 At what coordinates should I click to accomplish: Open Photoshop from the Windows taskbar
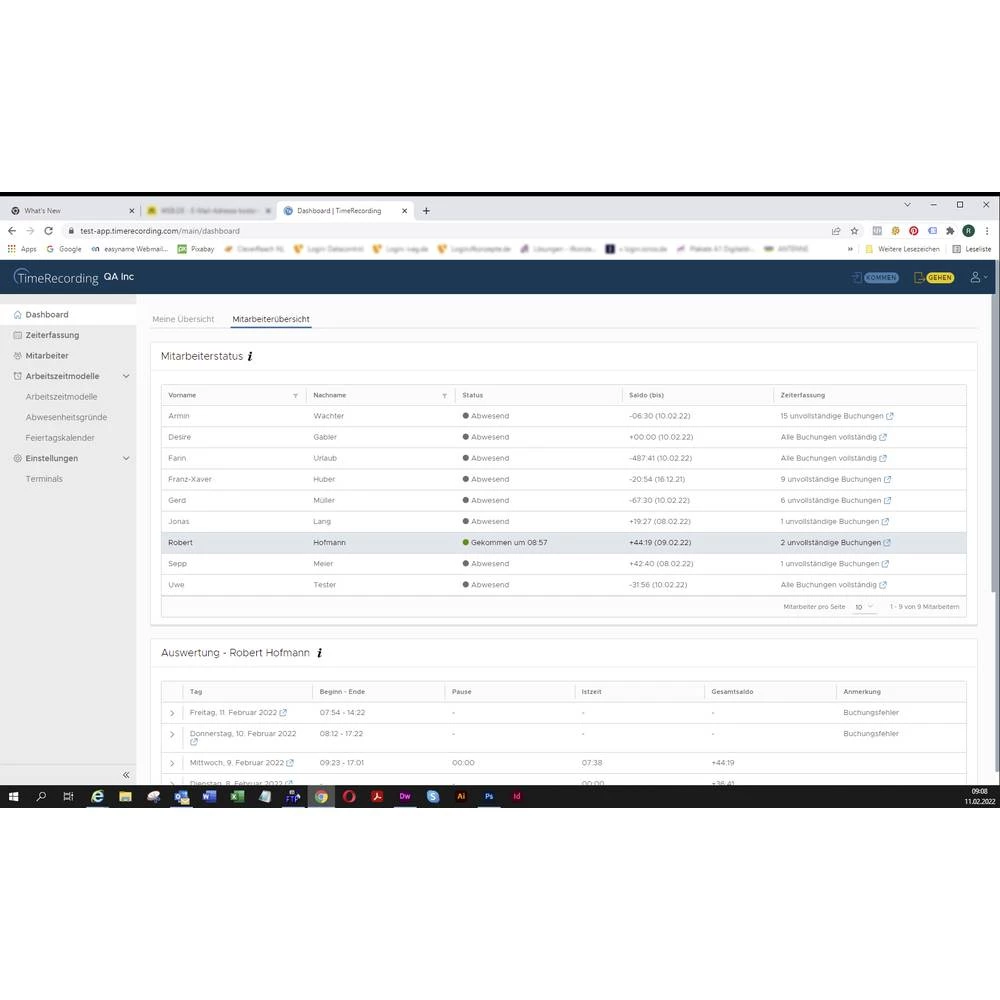click(489, 797)
